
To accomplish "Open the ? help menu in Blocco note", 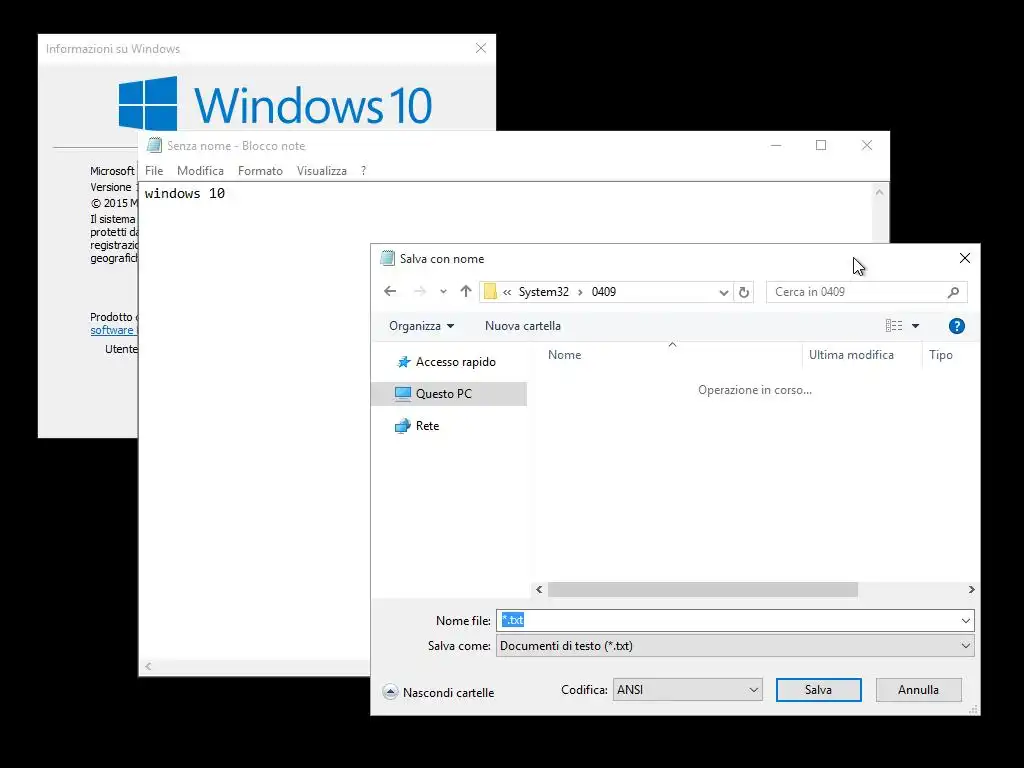I will (363, 171).
